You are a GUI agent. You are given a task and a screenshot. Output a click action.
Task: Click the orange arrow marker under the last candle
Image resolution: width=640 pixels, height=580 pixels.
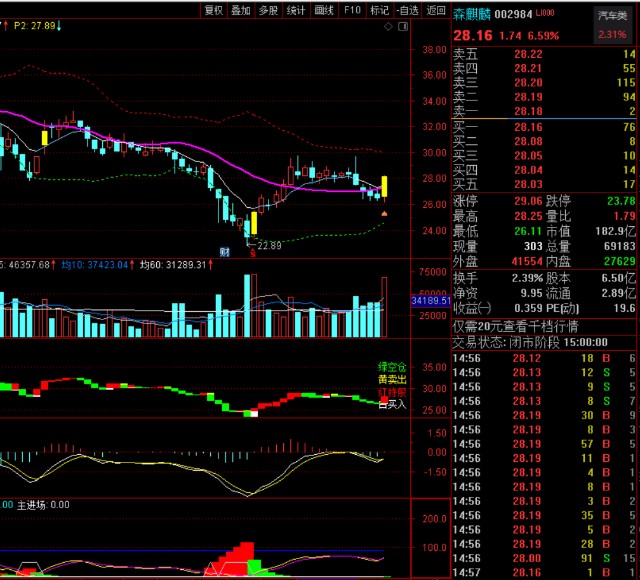(385, 214)
